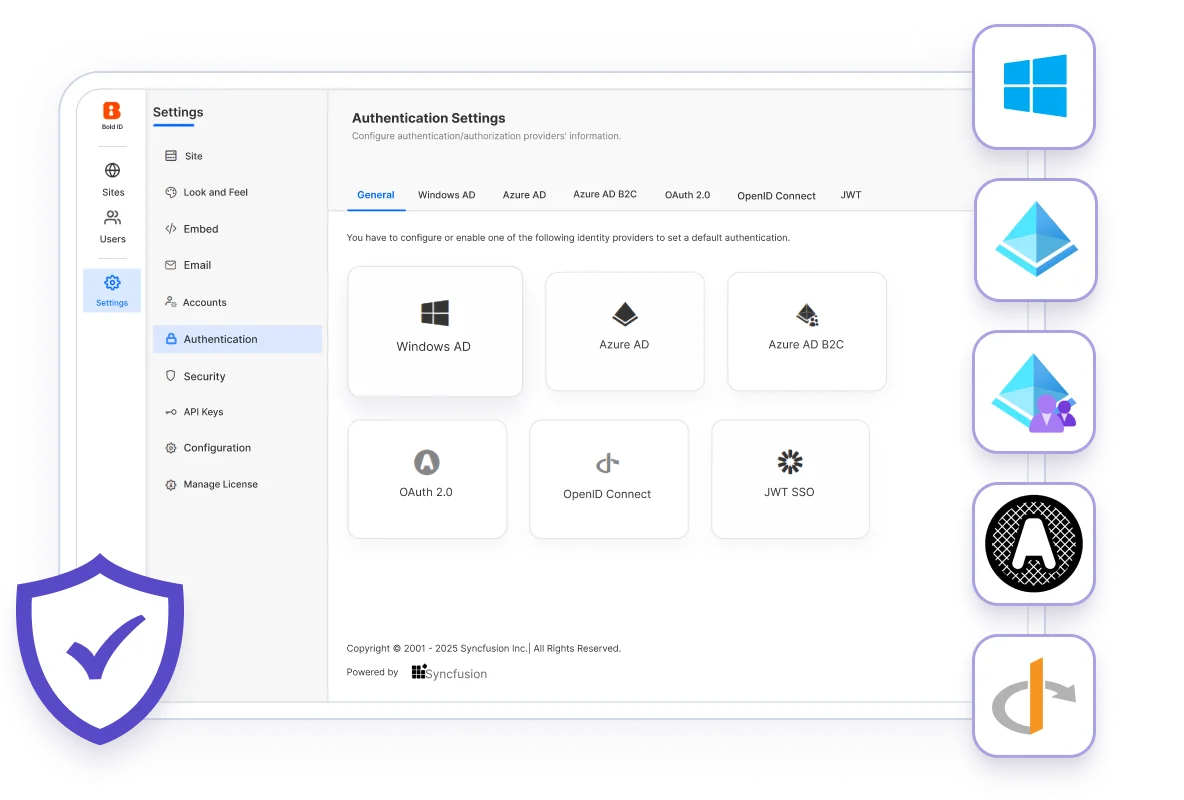Choose the JWT SSO card label

click(x=789, y=493)
